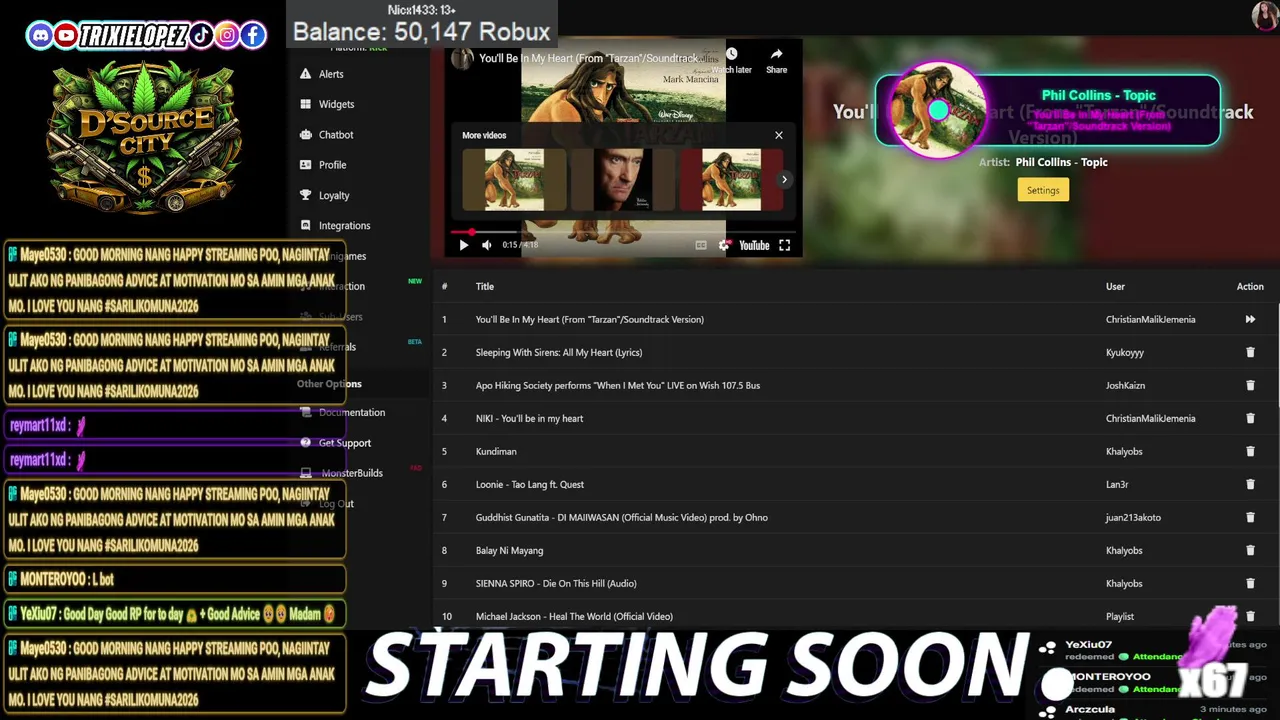Delete NIKI - You'll be in my heart
Screen dimensions: 1280x720
tap(1250, 418)
